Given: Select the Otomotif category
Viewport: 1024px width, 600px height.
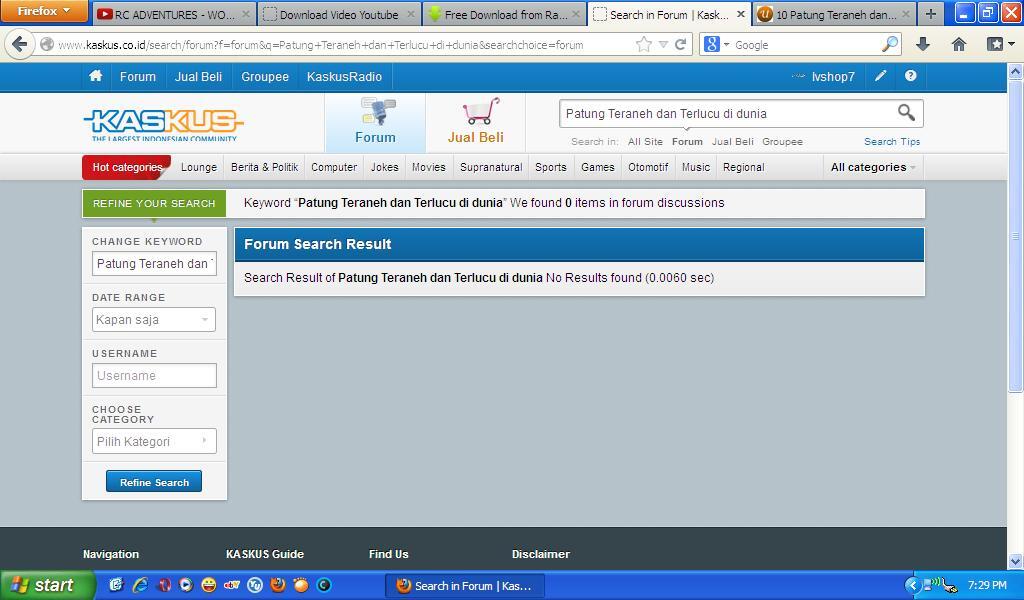Looking at the screenshot, I should (648, 167).
